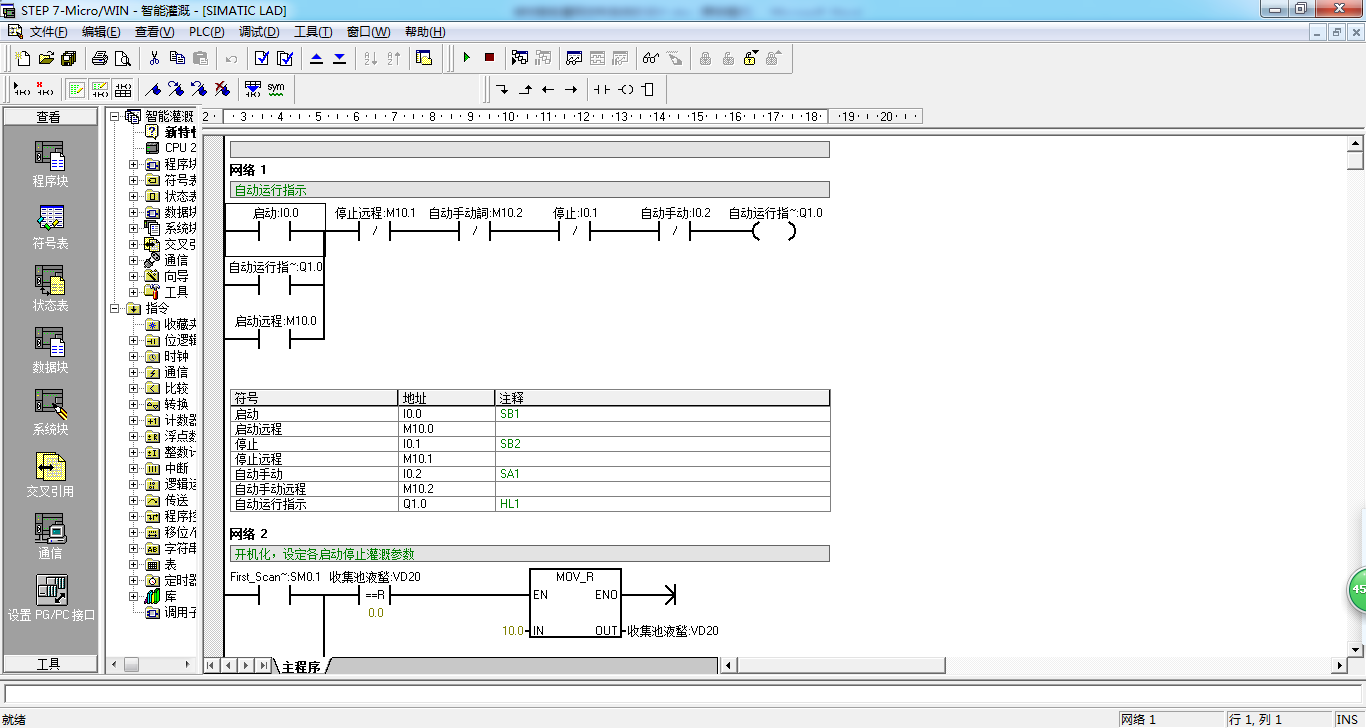Click the 启动:I0.0 contact in network 1
This screenshot has height=728, width=1366.
pos(275,232)
